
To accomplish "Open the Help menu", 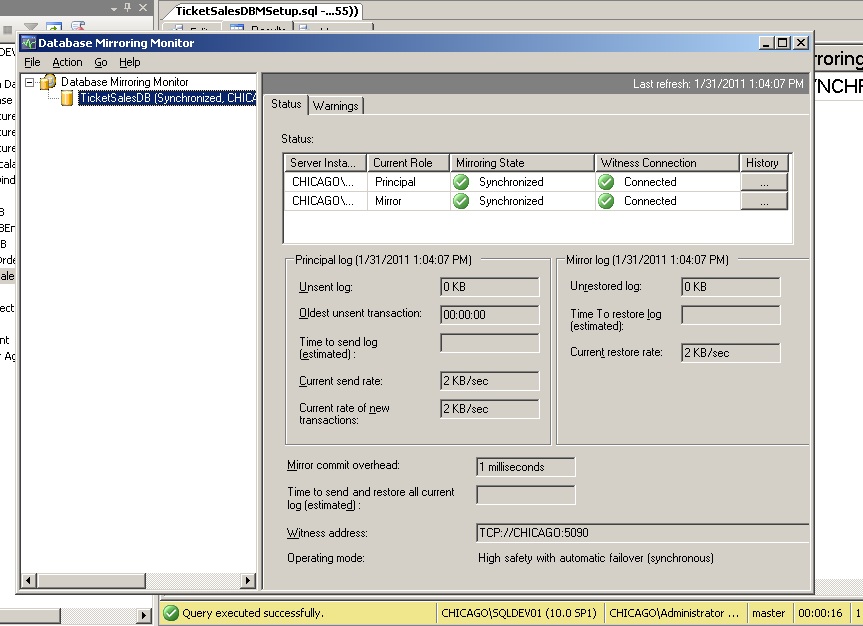I will tap(130, 62).
